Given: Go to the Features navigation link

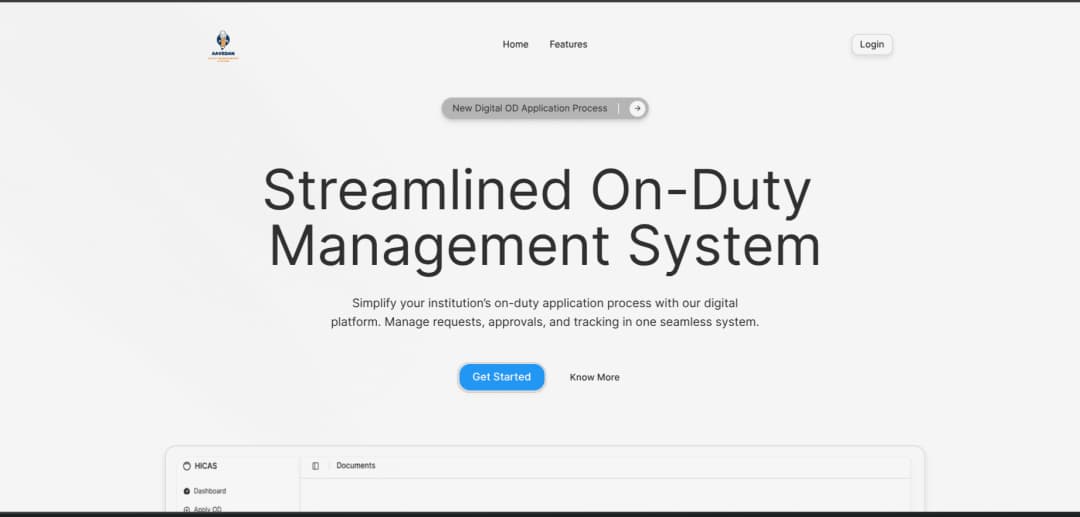Looking at the screenshot, I should coord(568,44).
